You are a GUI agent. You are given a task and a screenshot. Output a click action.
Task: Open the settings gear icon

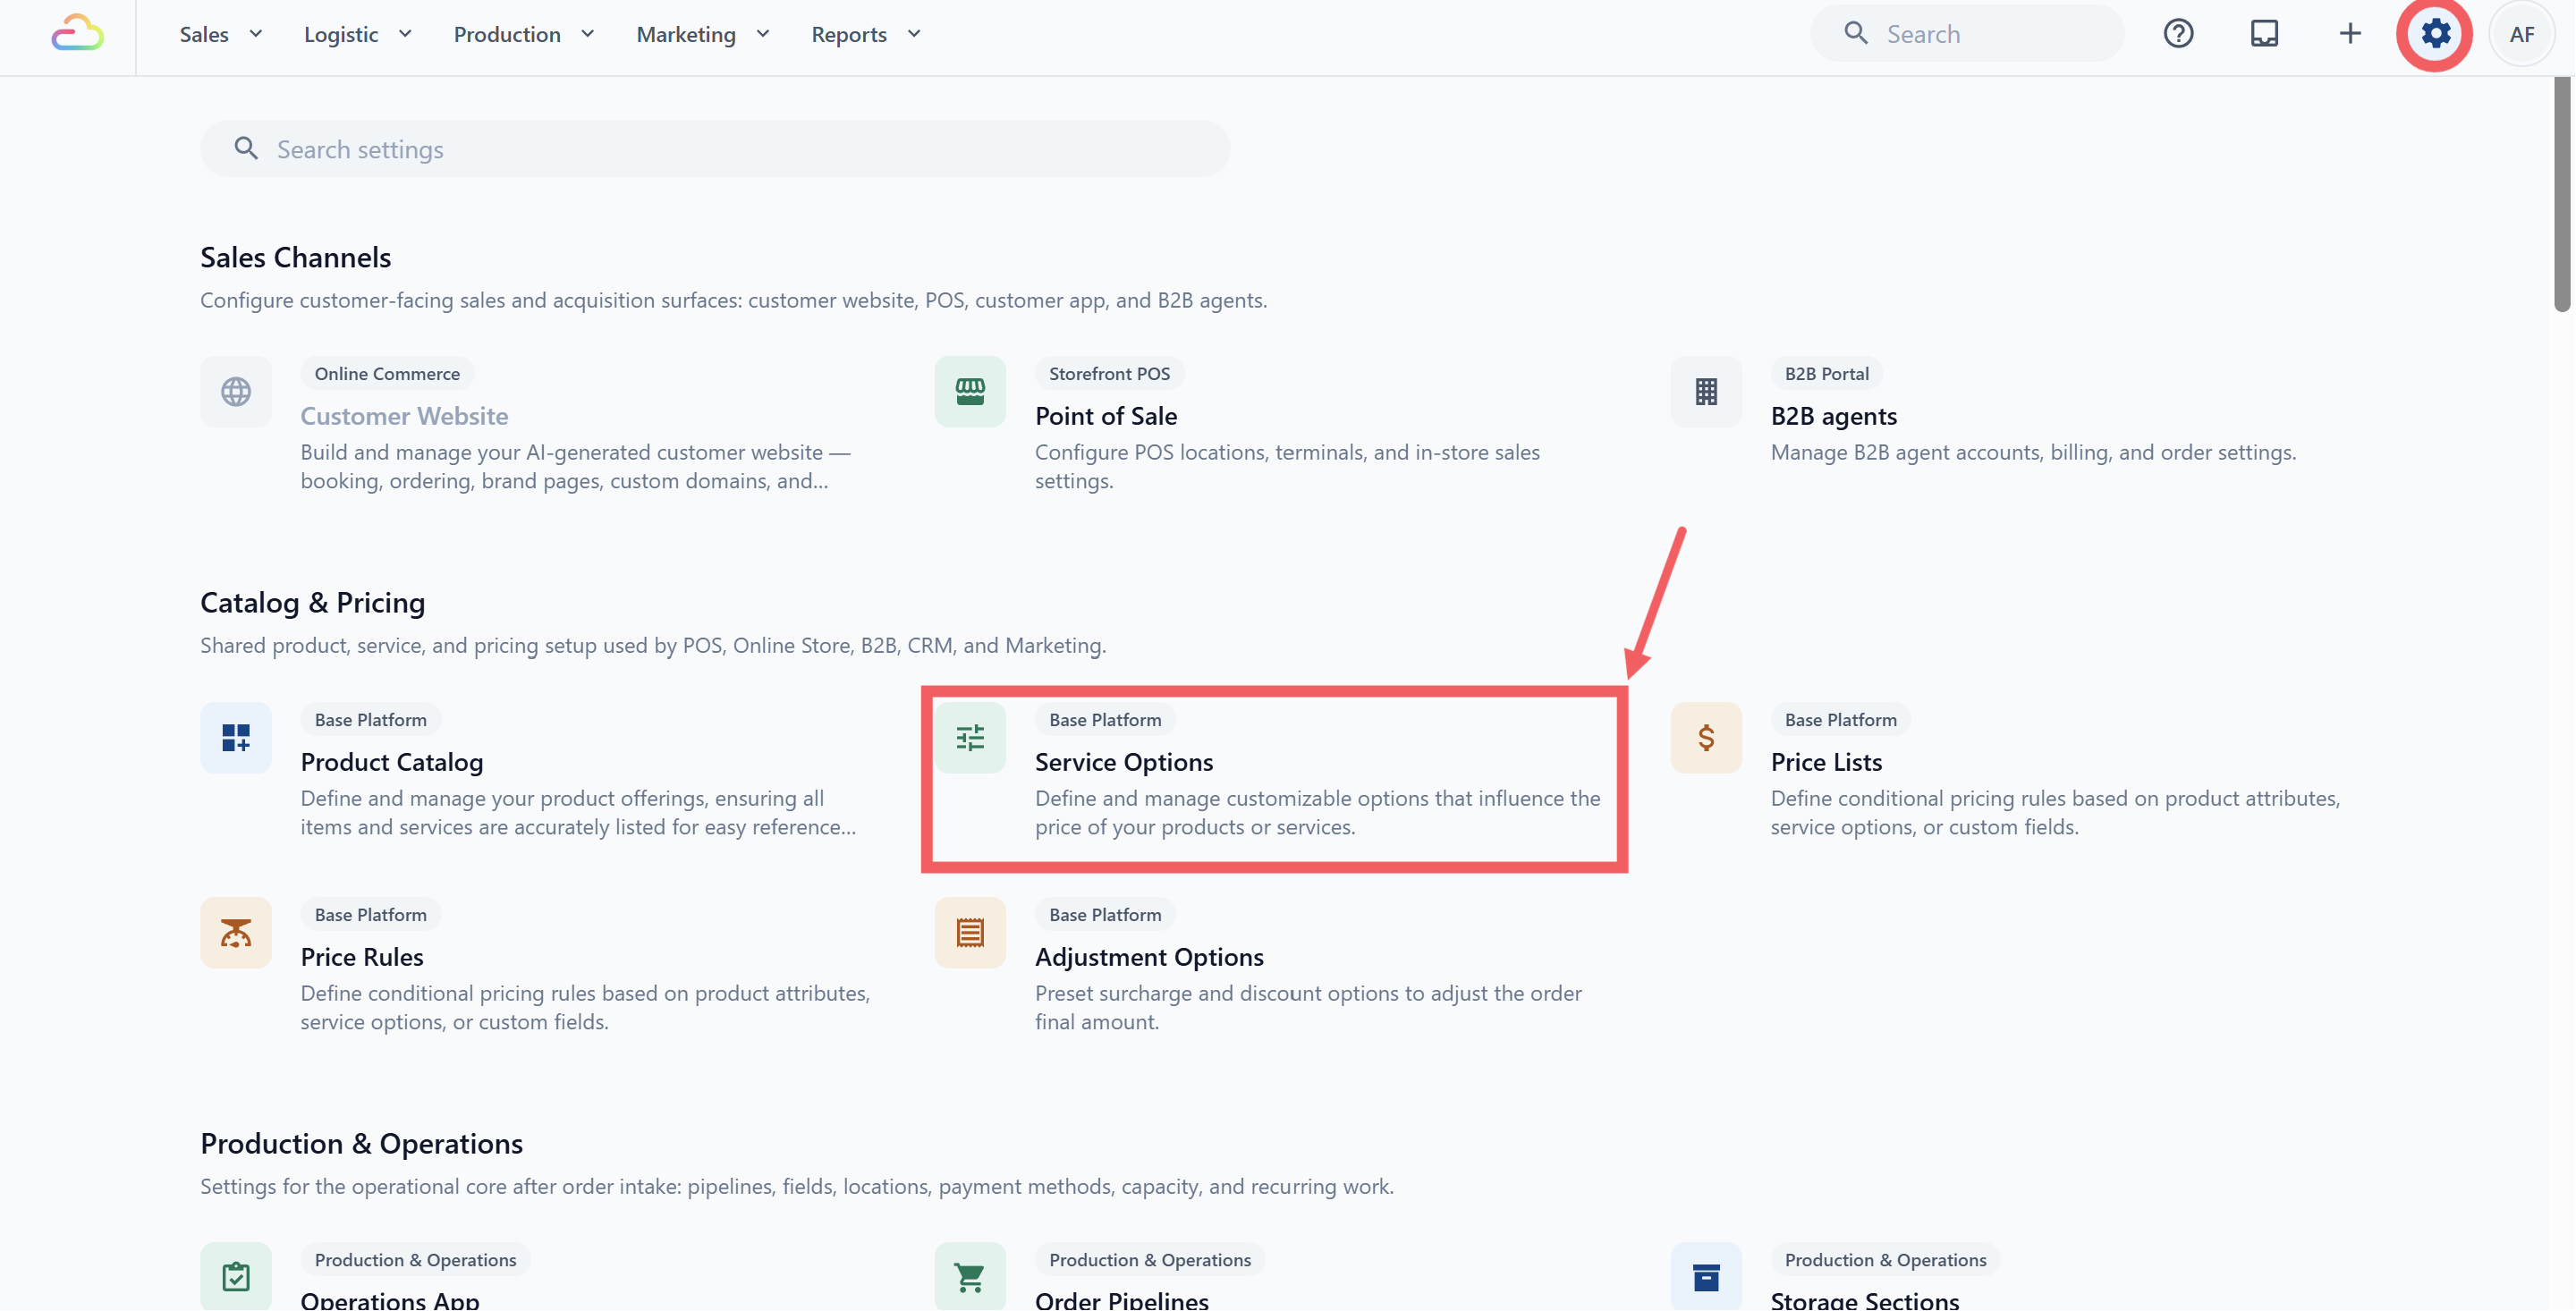point(2435,34)
